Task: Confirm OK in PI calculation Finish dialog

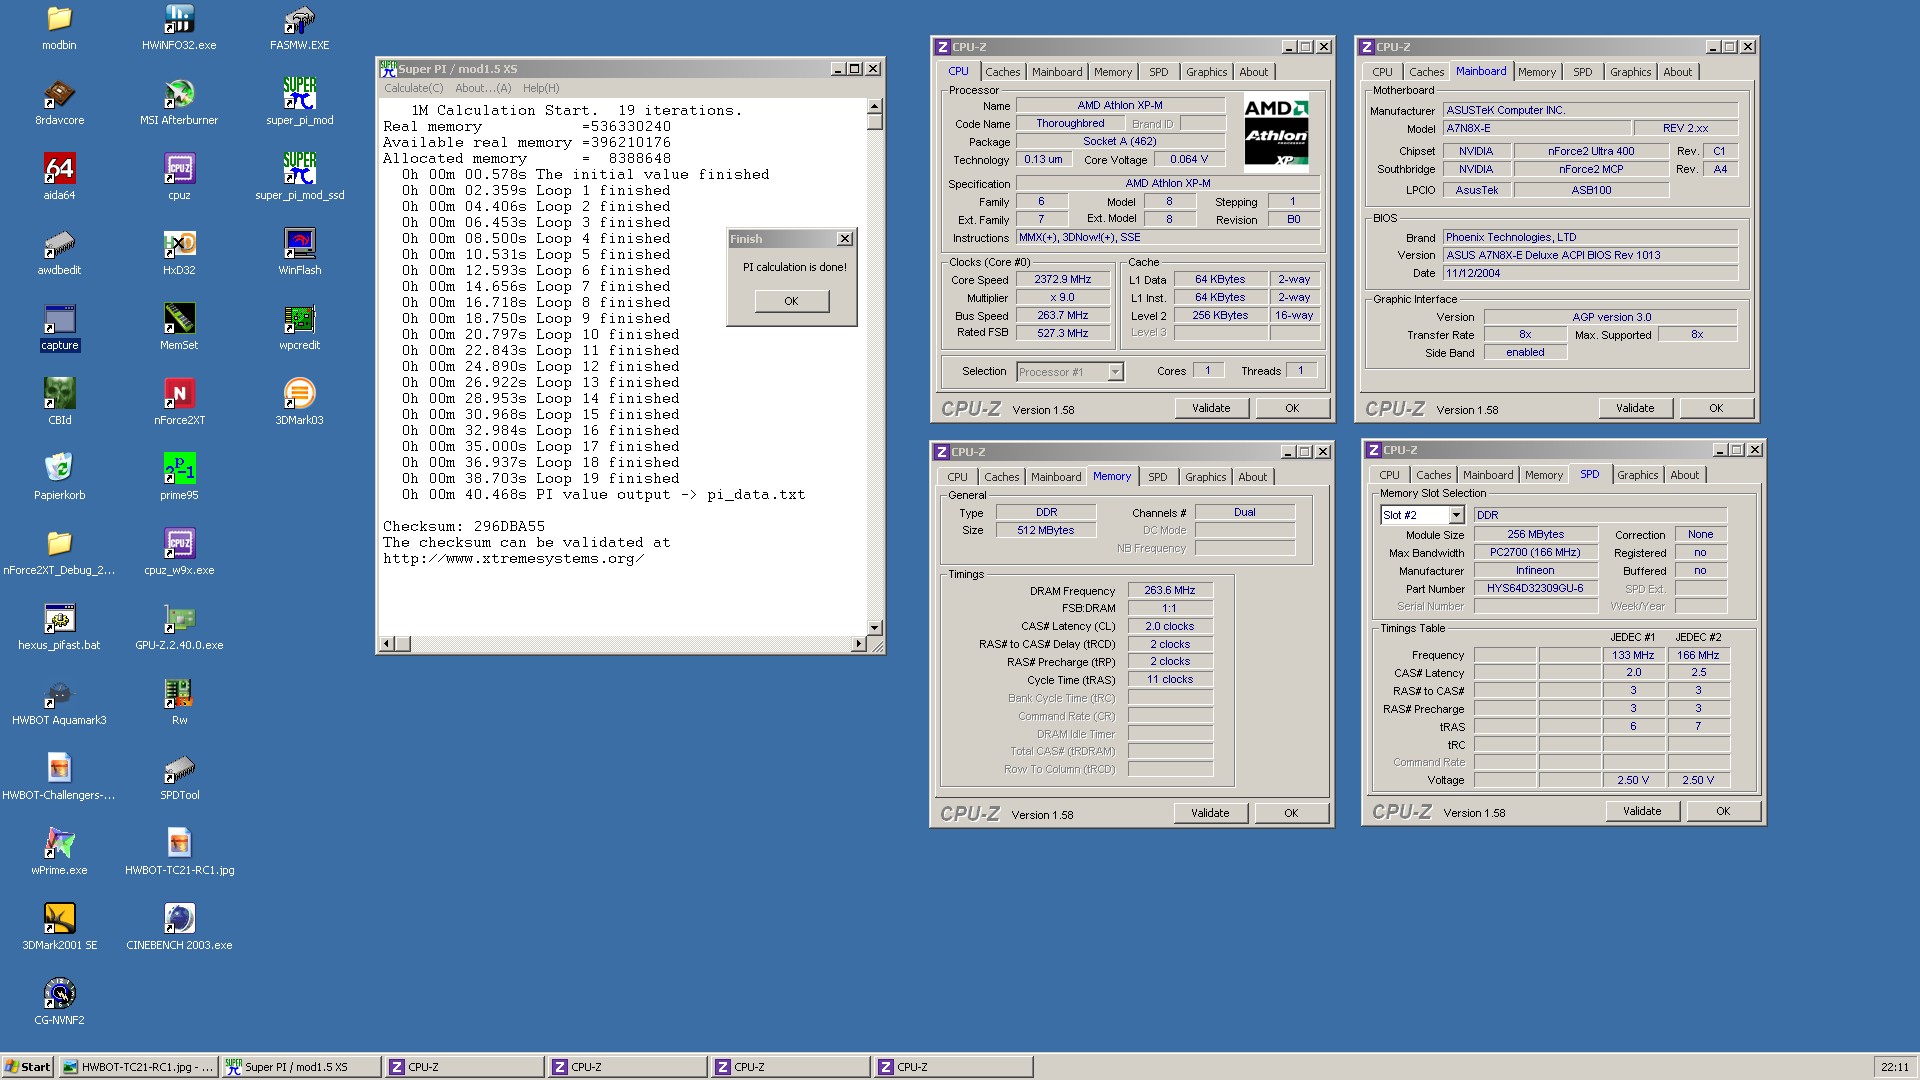Action: click(x=791, y=301)
